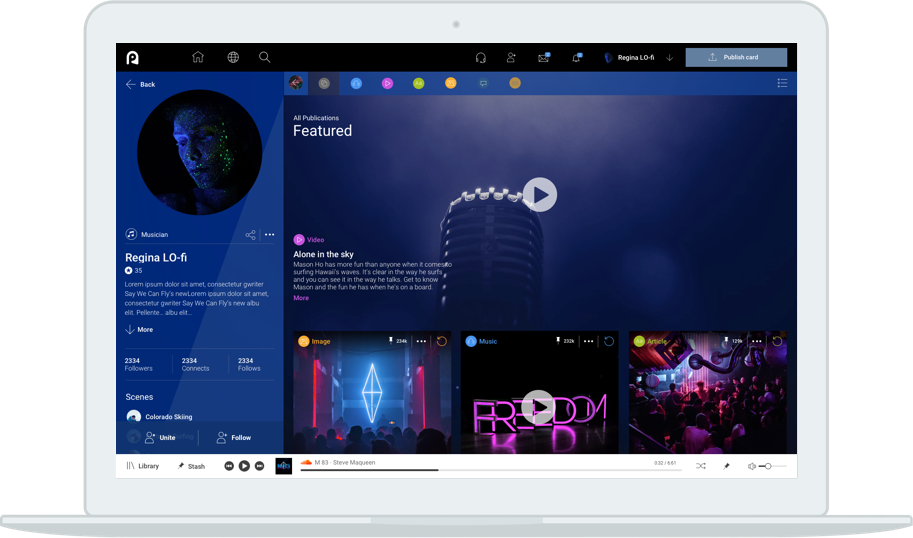Screen dimensions: 913x538
Task: Click the now playing album art
Action: click(284, 466)
